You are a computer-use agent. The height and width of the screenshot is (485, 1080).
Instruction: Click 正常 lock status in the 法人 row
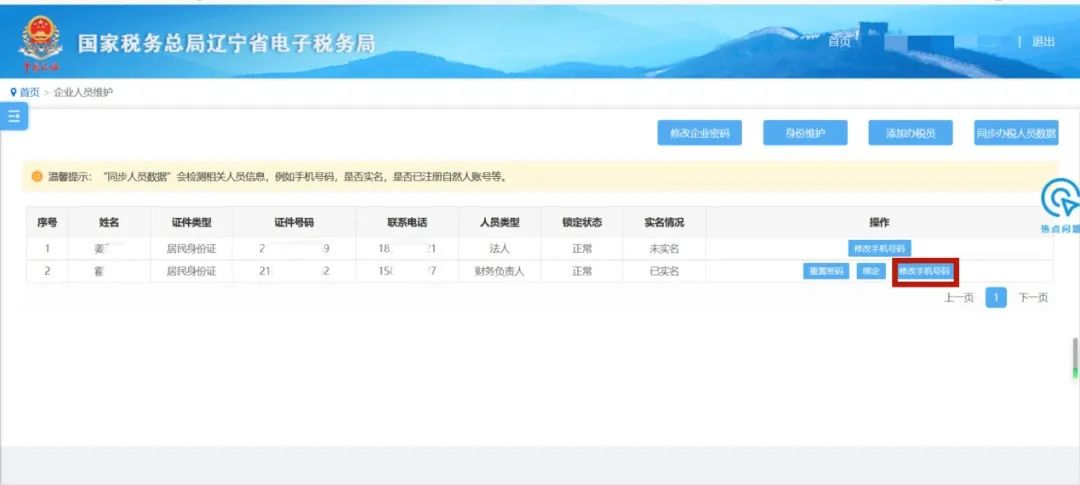click(582, 249)
